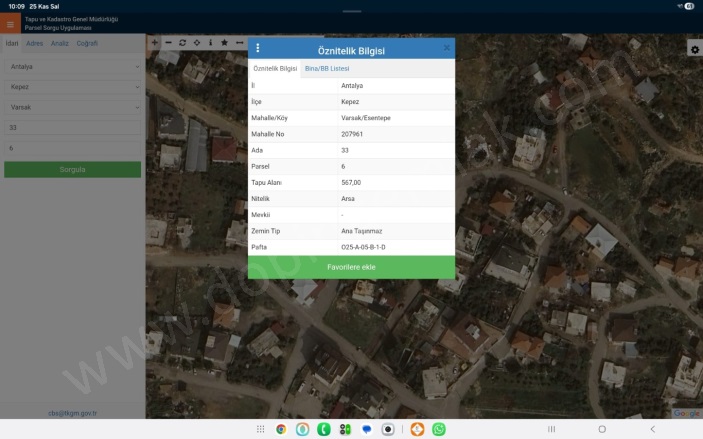Image resolution: width=703 pixels, height=439 pixels.
Task: Select the Adres tab
Action: pos(34,43)
